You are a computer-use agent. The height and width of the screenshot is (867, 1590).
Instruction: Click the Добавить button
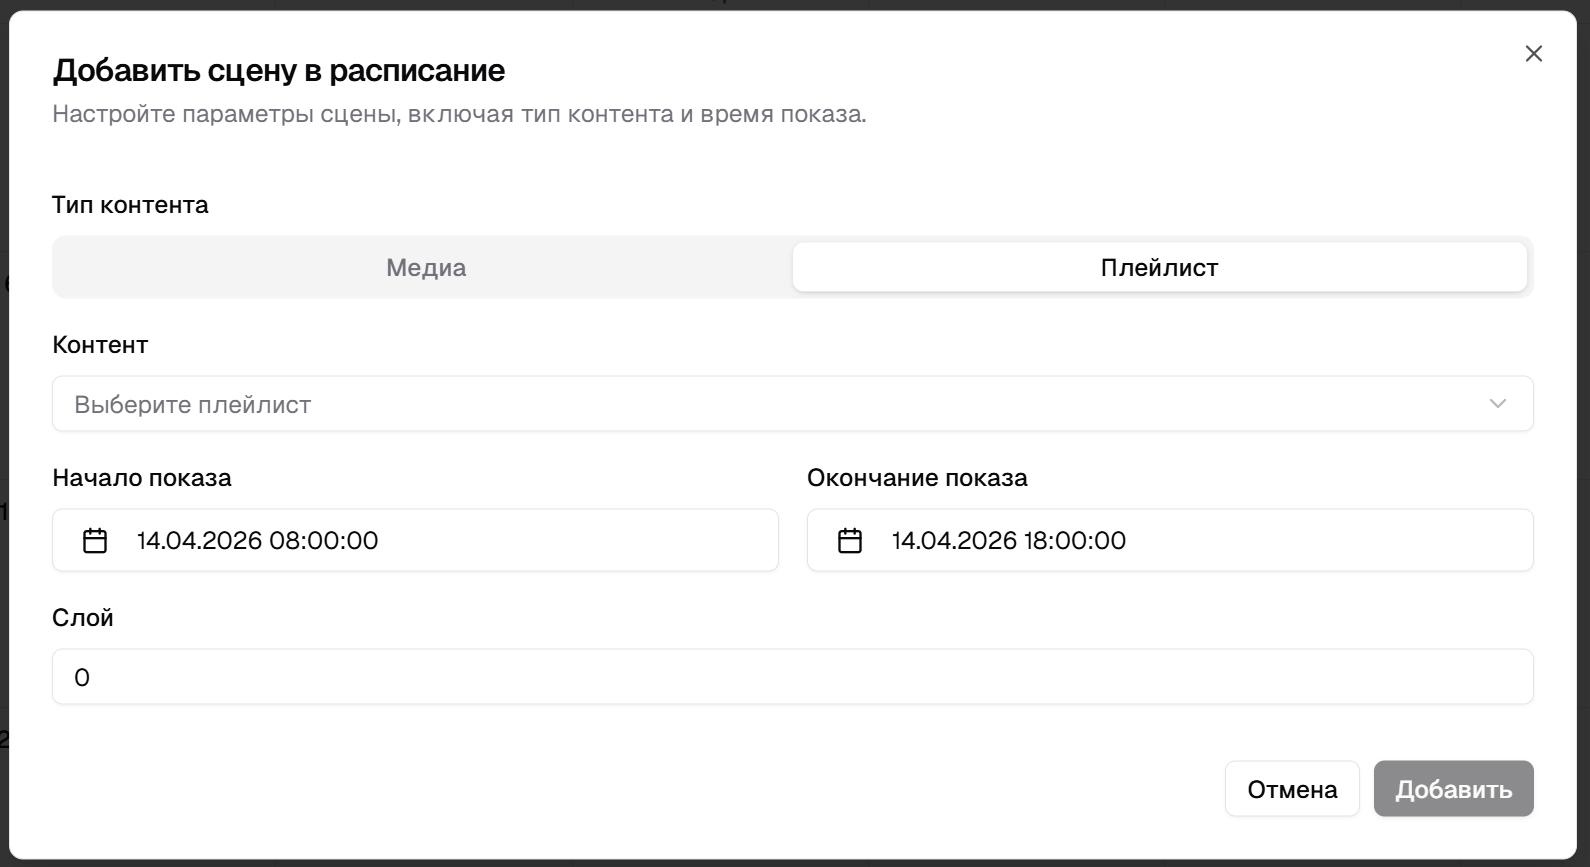tap(1453, 789)
